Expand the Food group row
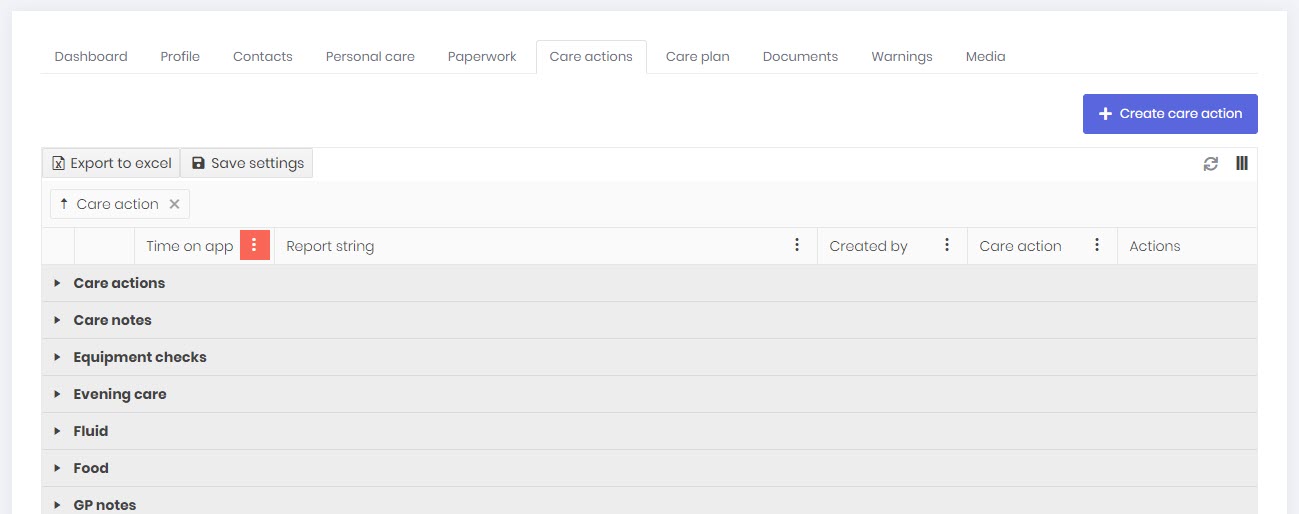Image resolution: width=1299 pixels, height=514 pixels. pyautogui.click(x=57, y=468)
